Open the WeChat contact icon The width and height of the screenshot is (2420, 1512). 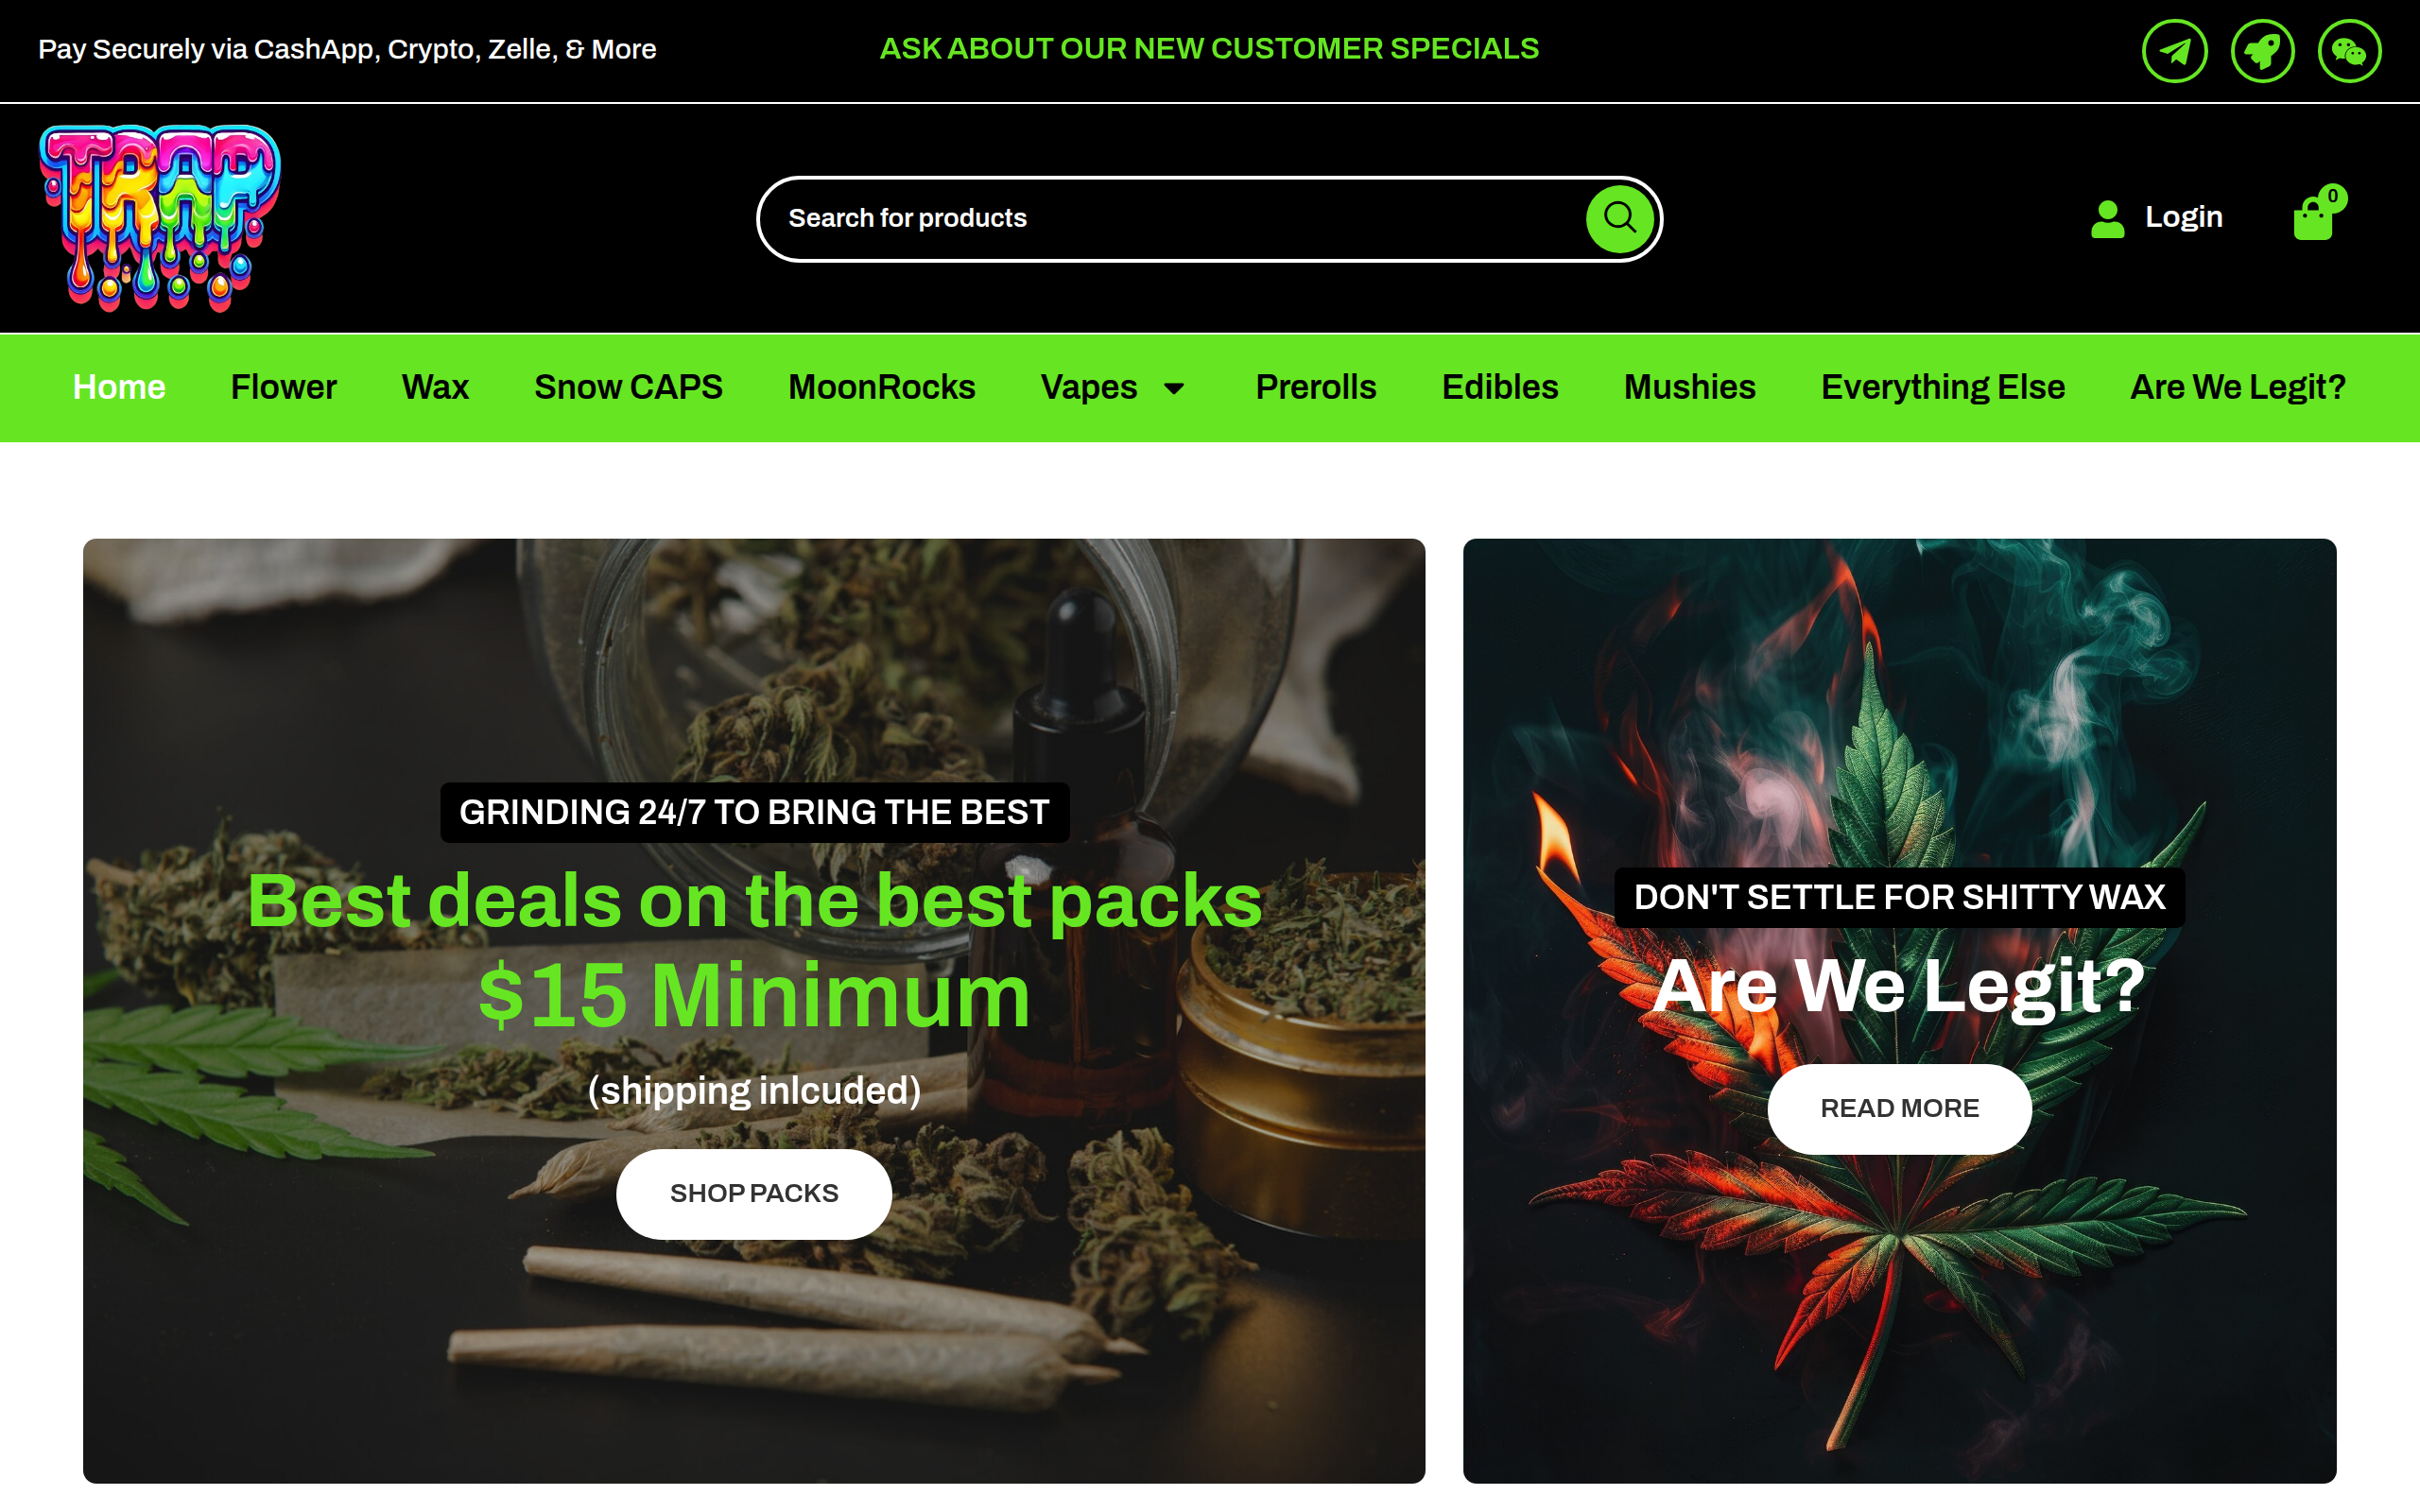pos(2349,50)
